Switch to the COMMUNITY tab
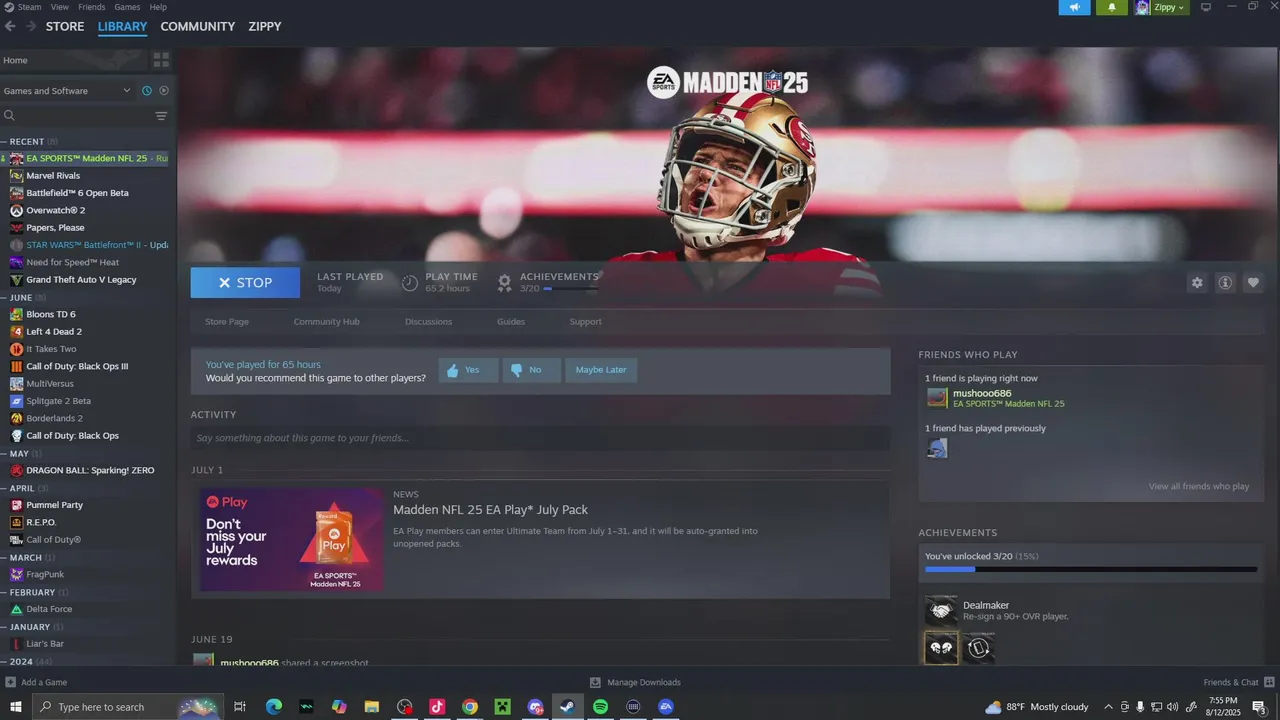Screen dimensions: 1280x720 click(198, 27)
